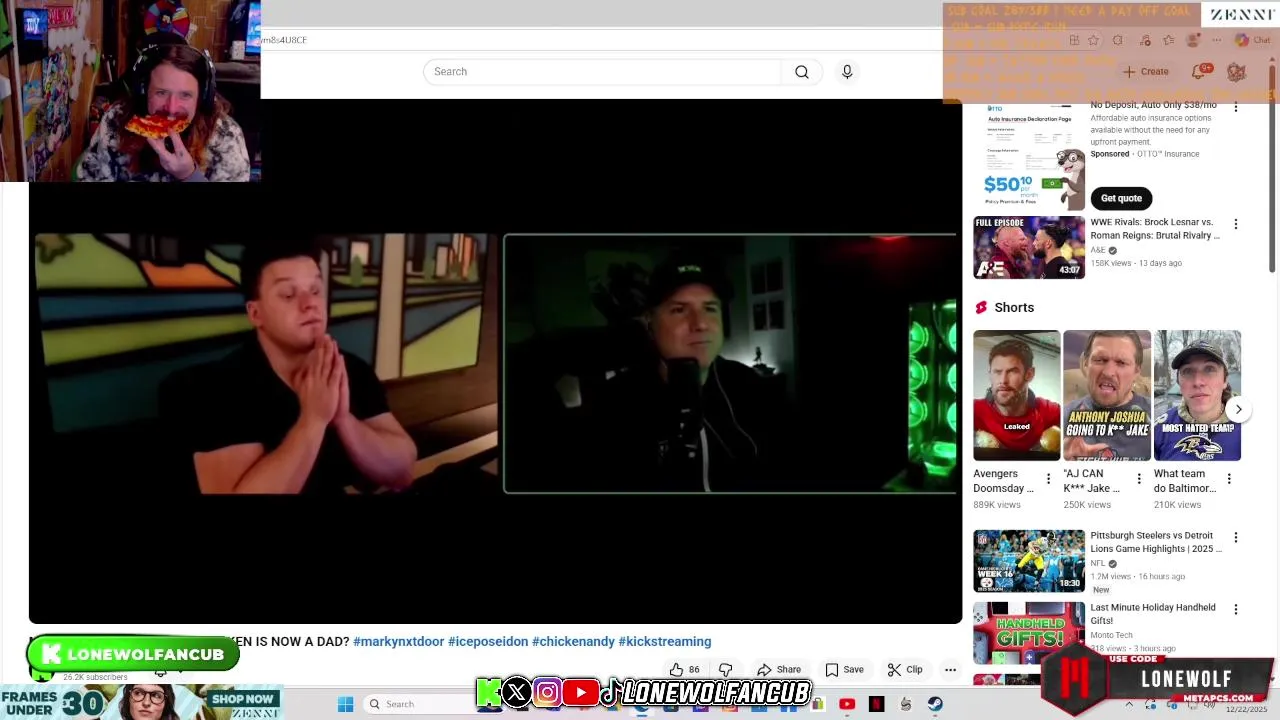Open #chickenandy hashtag link
1280x720 pixels.
click(x=573, y=642)
